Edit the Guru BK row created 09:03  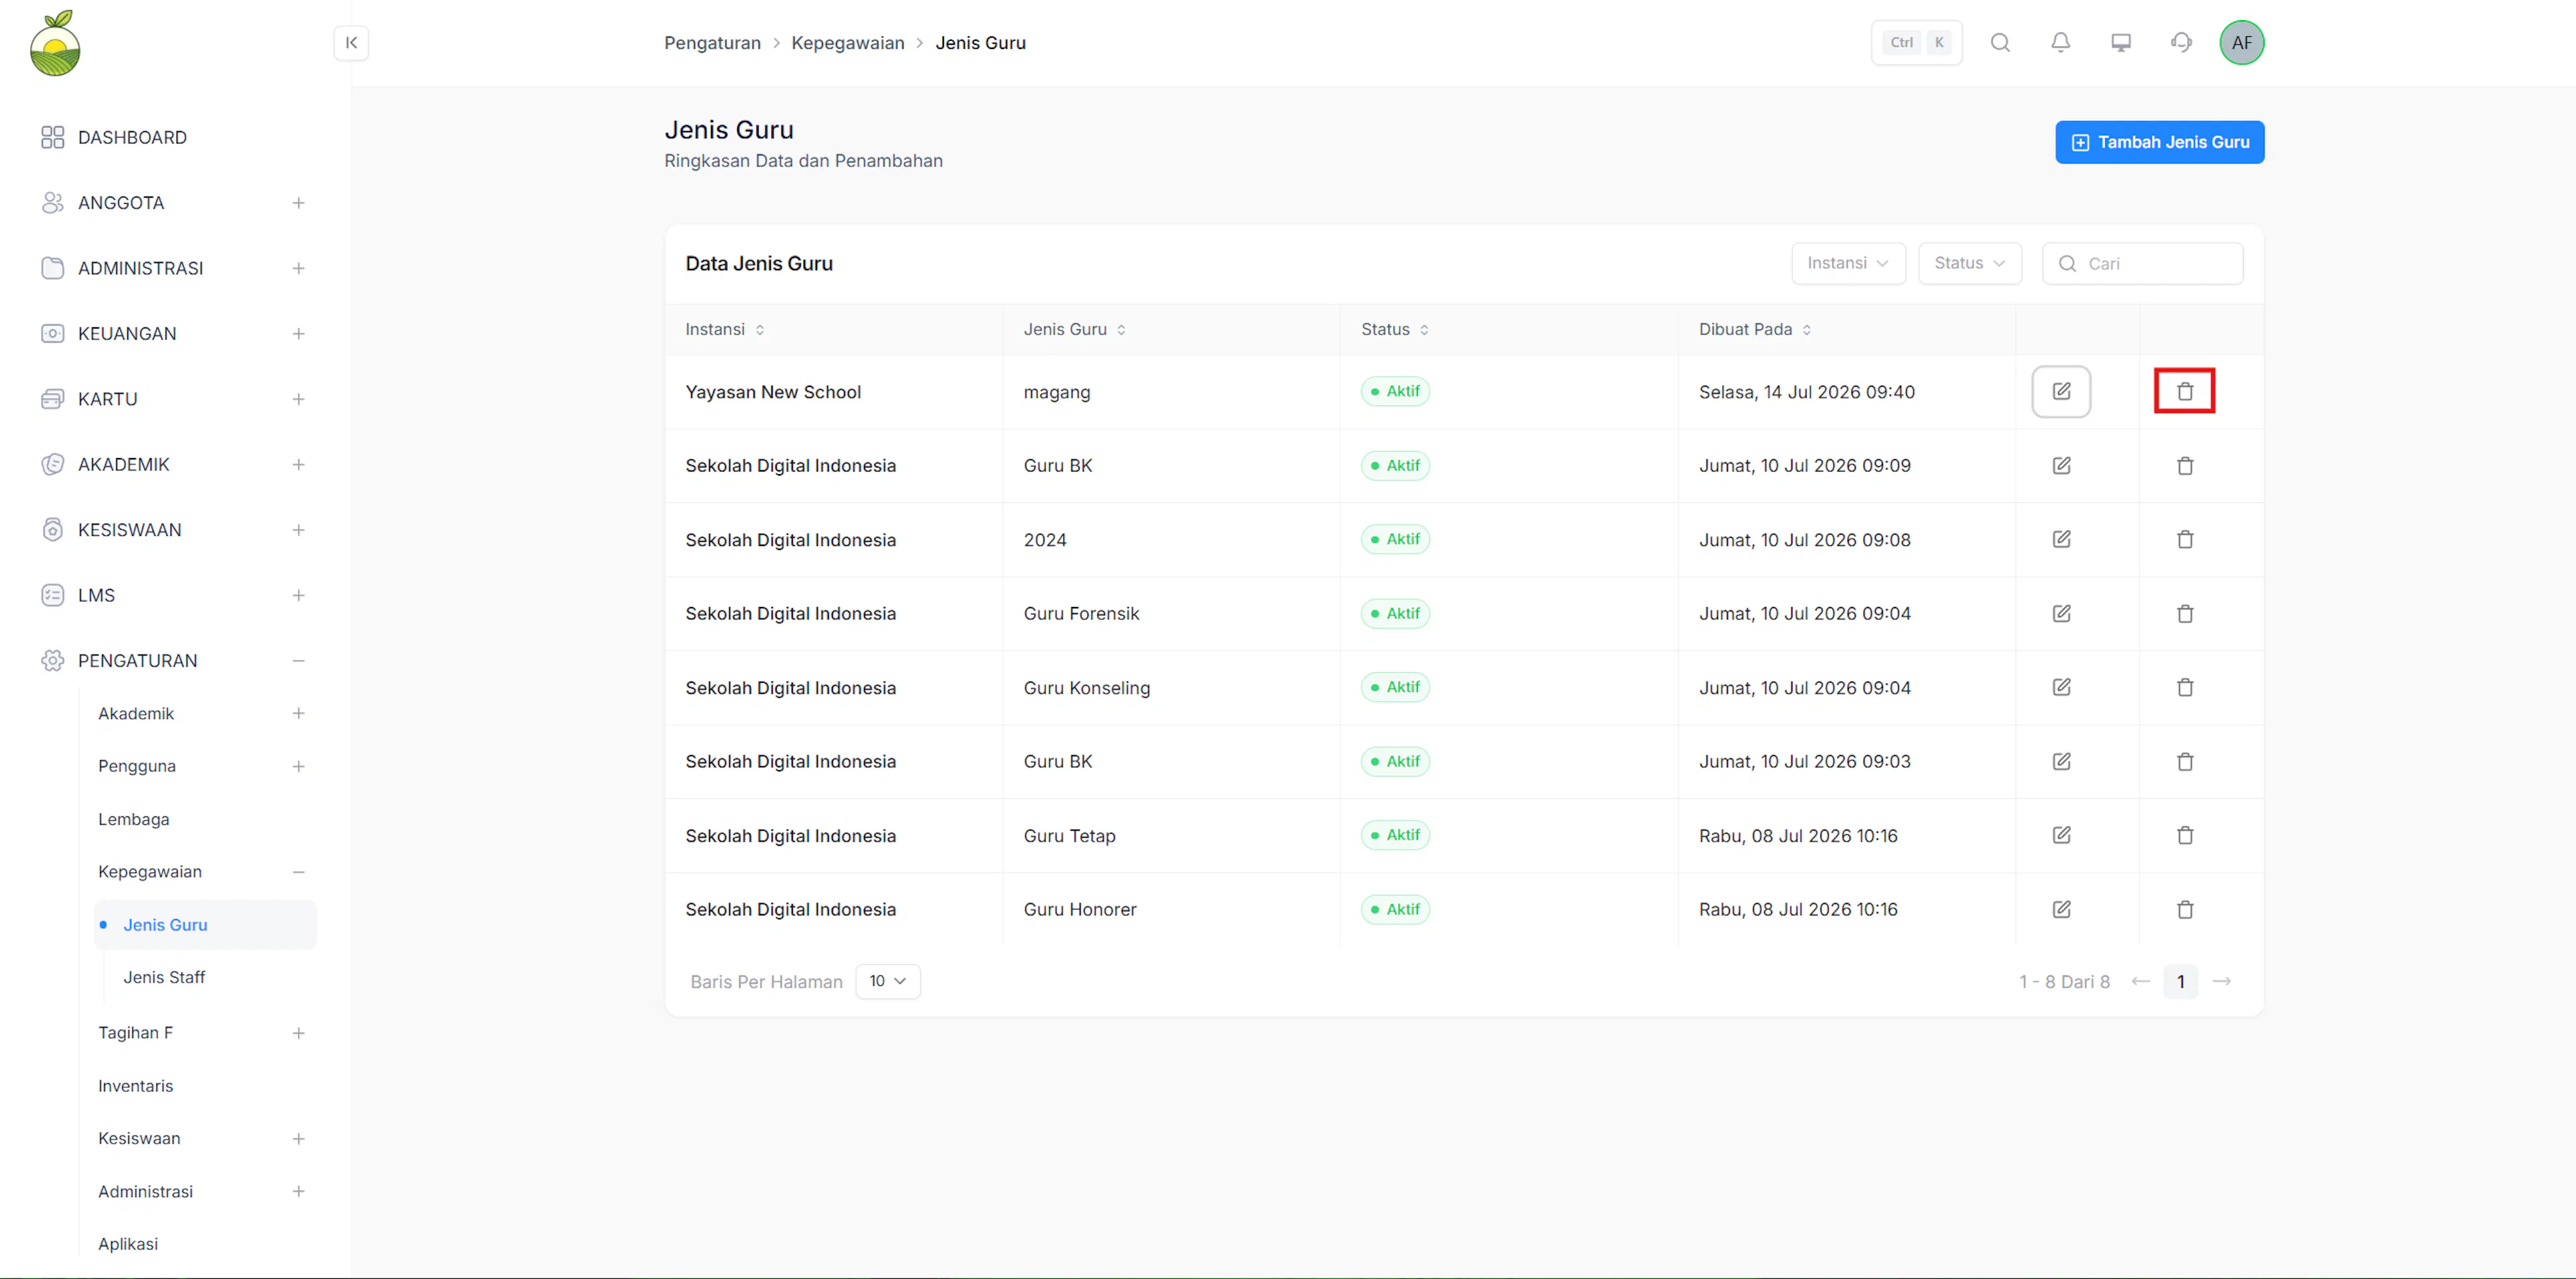[x=2061, y=762]
